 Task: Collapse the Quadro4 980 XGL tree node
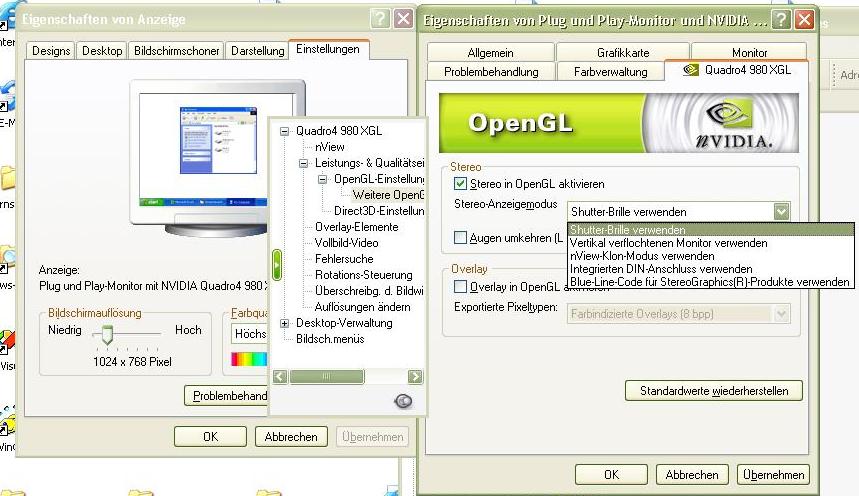coord(285,131)
